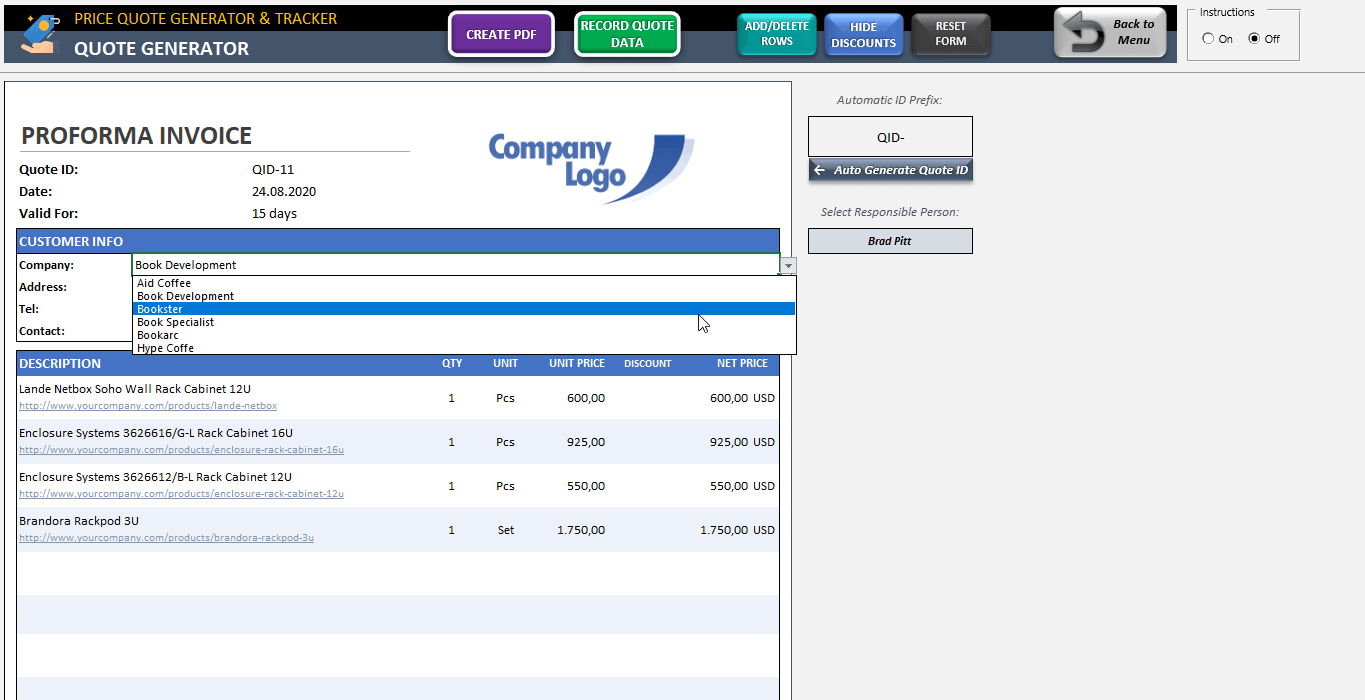The width and height of the screenshot is (1365, 700).
Task: Pick Book Specialist from the list
Action: 464,322
